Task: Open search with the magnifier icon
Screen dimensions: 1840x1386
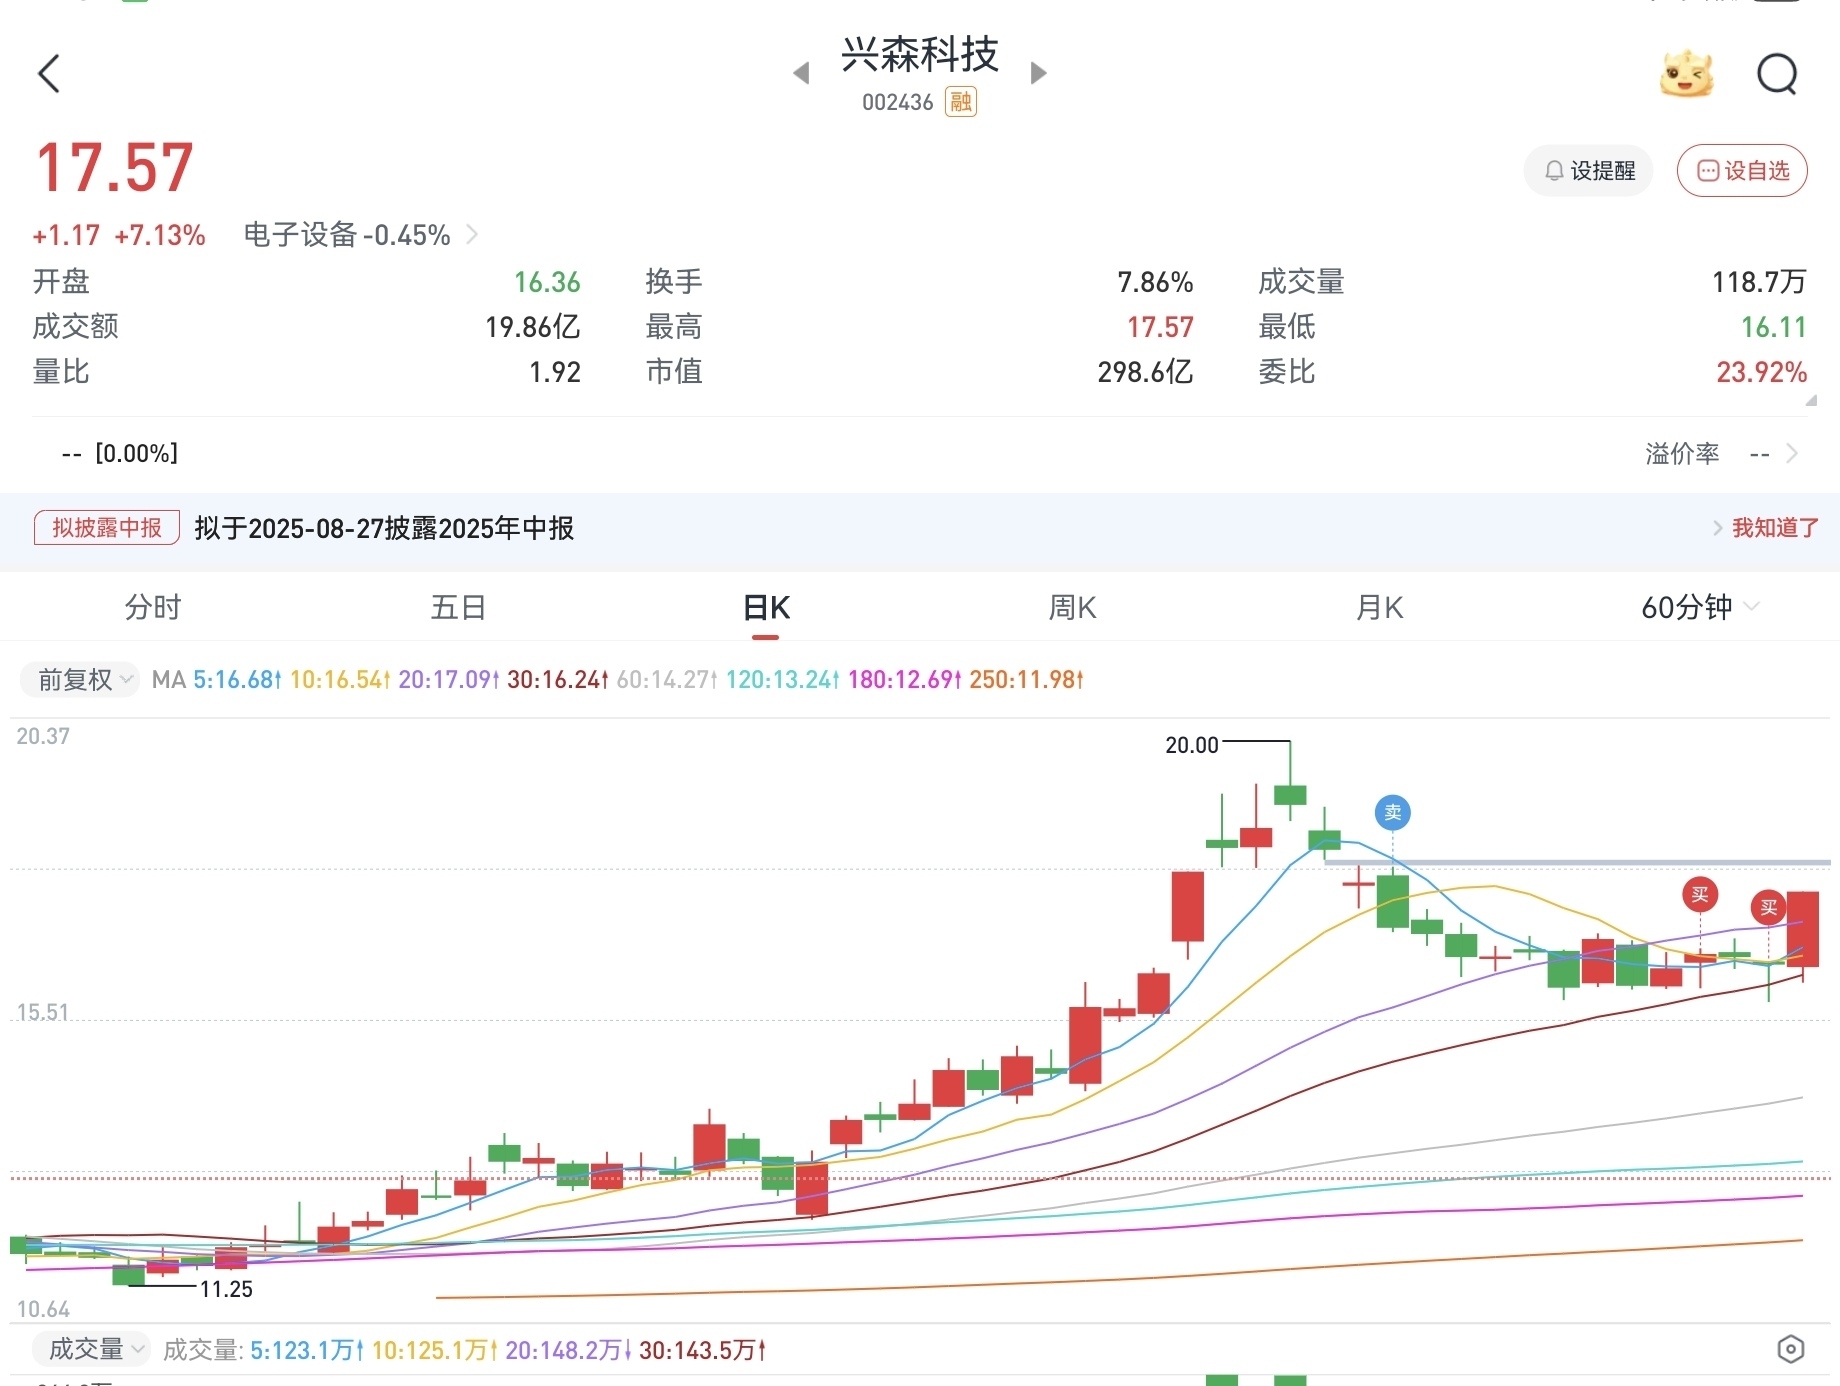Action: click(1777, 73)
